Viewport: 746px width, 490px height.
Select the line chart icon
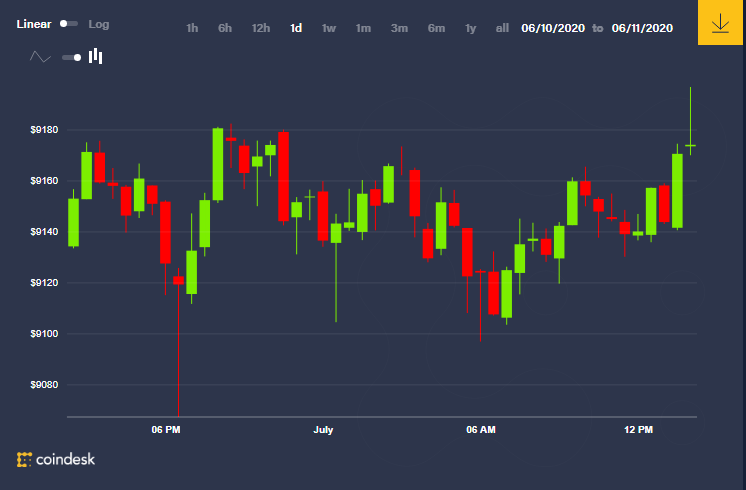coord(40,57)
